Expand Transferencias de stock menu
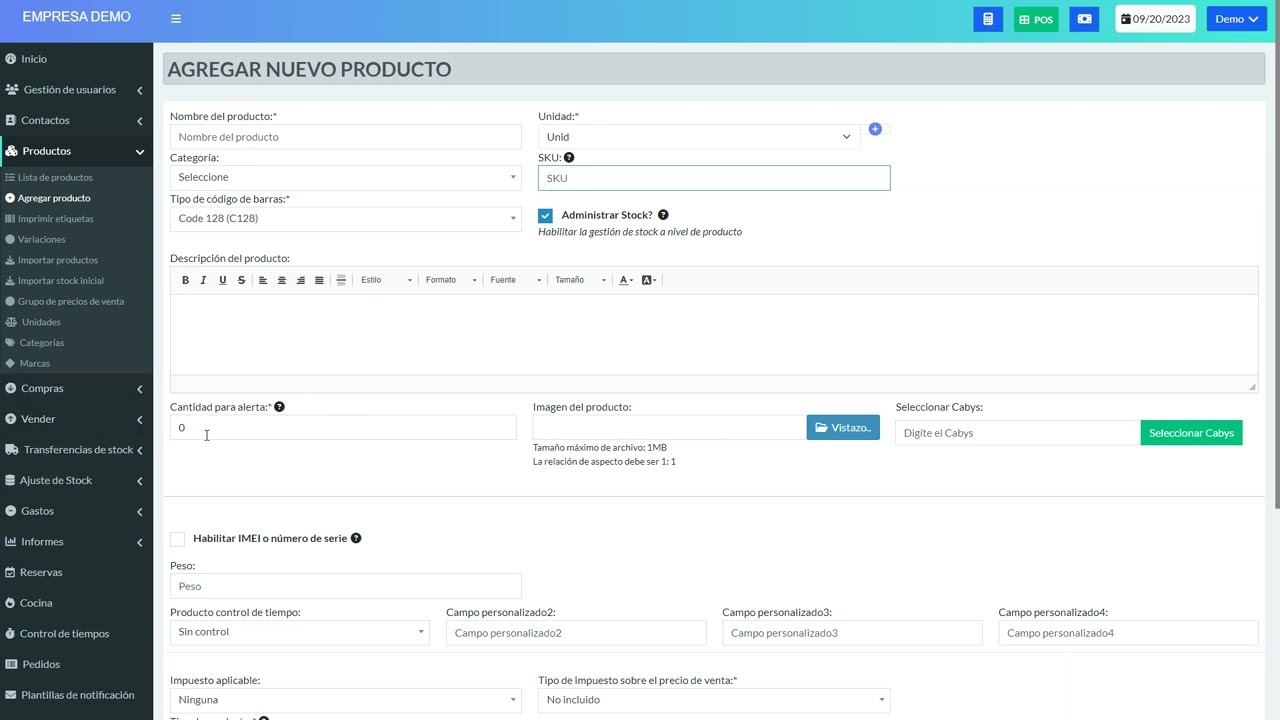Screen dimensions: 1280x720 pos(76,450)
